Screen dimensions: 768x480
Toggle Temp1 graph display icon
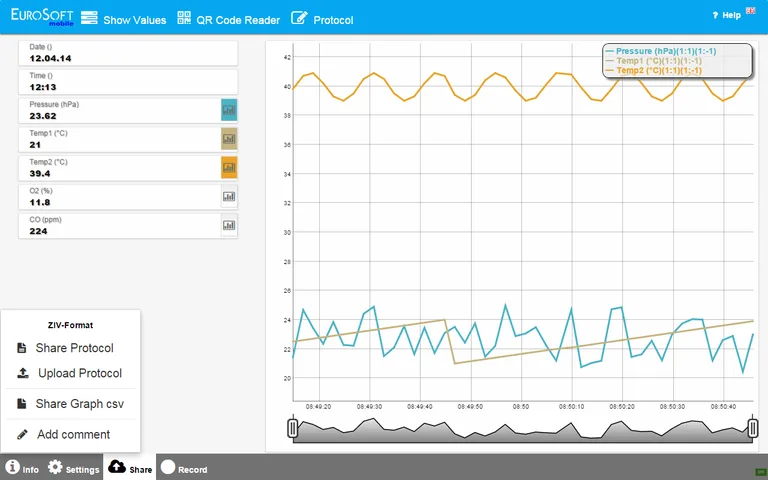click(x=229, y=139)
